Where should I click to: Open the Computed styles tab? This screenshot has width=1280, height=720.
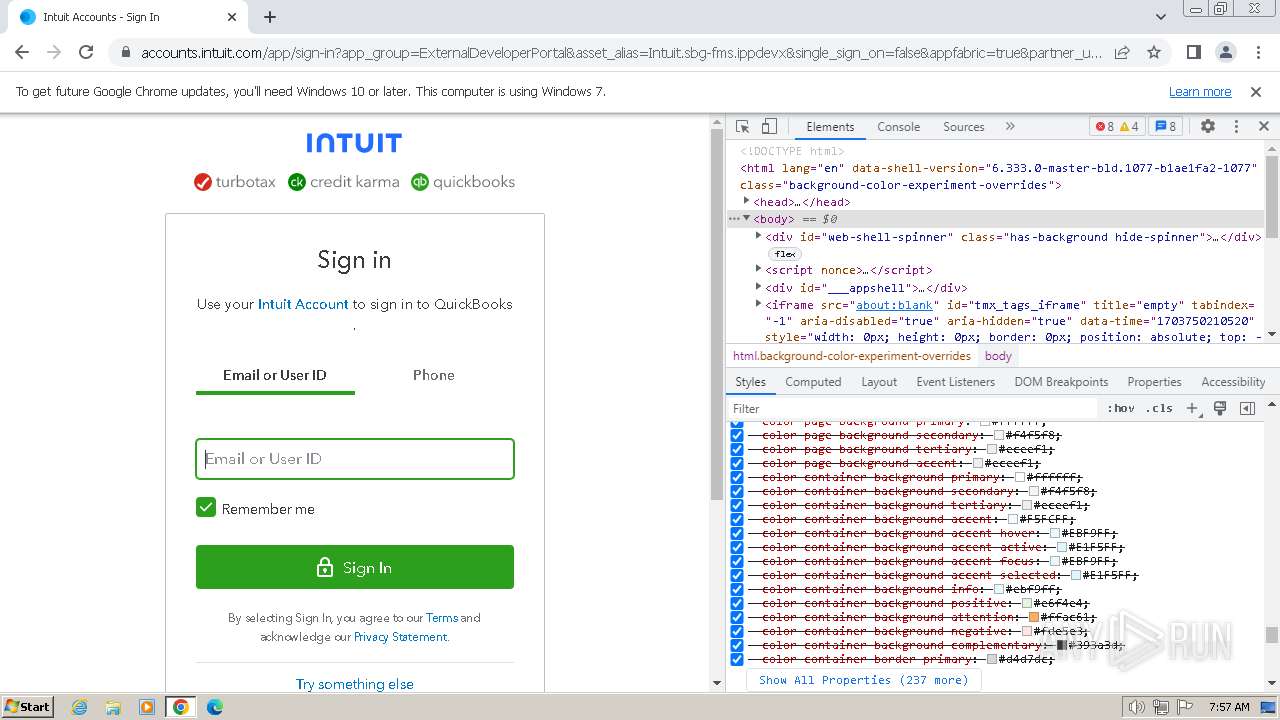[813, 382]
